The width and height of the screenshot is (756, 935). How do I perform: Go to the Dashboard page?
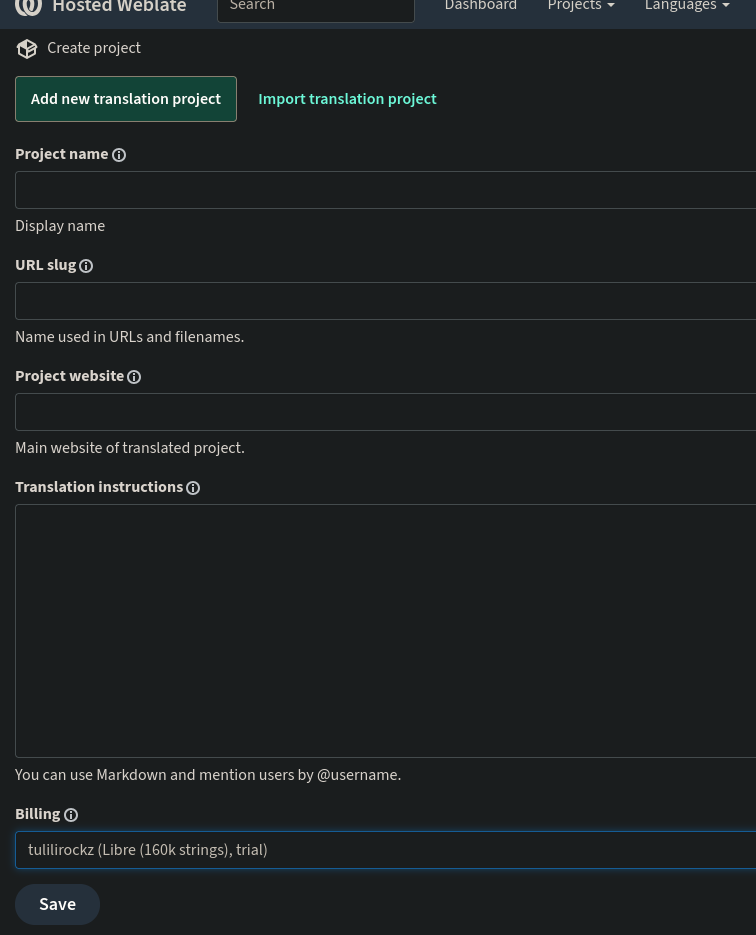[480, 7]
